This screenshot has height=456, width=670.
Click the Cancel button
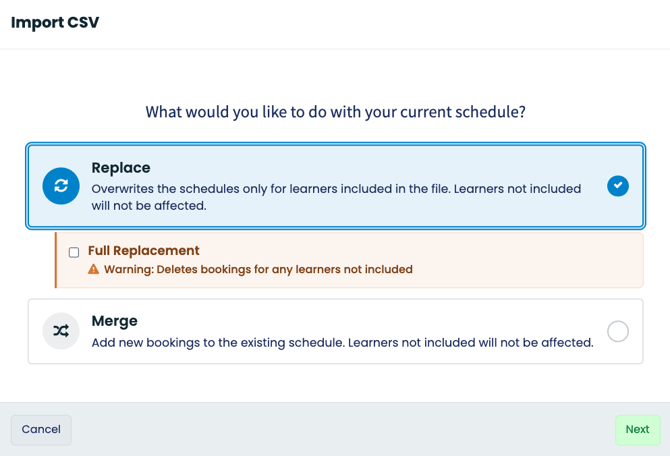41,430
